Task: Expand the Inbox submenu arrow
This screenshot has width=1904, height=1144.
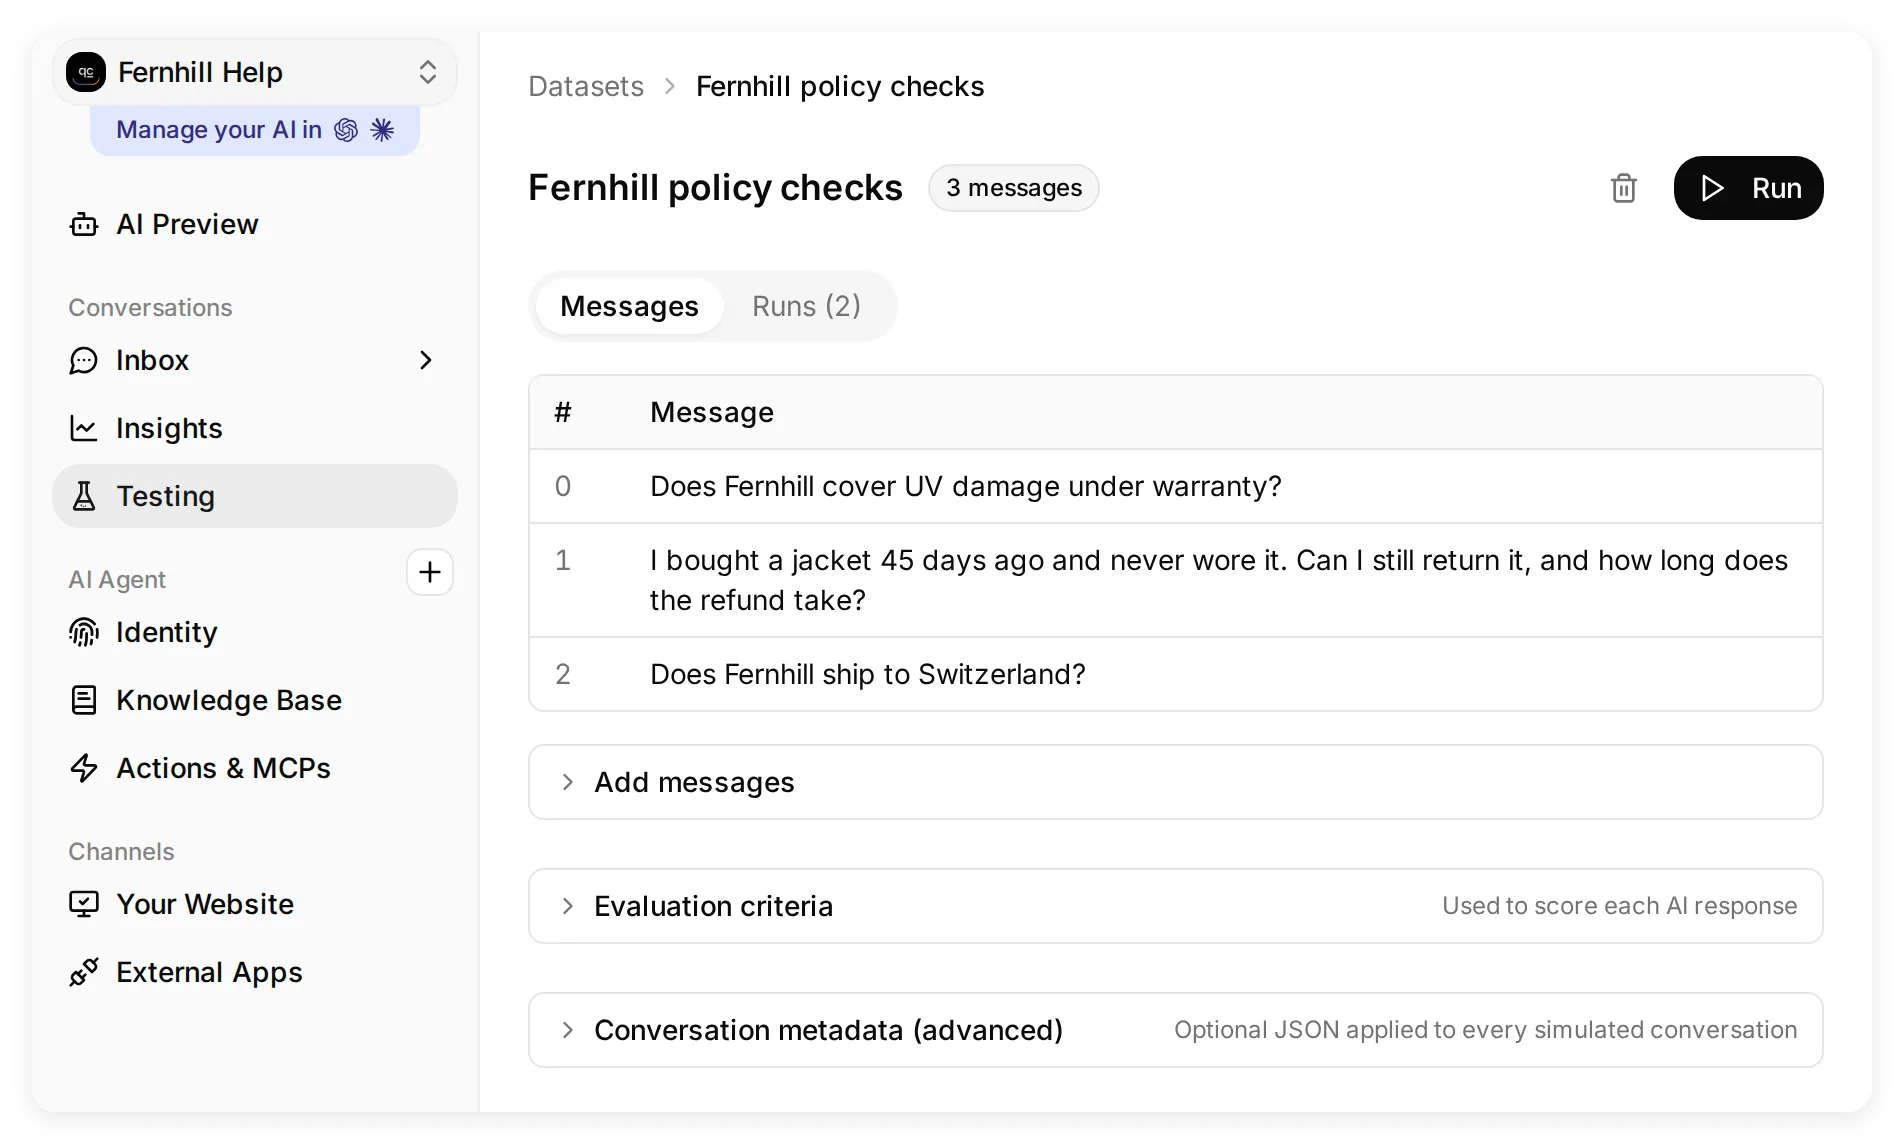Action: [426, 360]
